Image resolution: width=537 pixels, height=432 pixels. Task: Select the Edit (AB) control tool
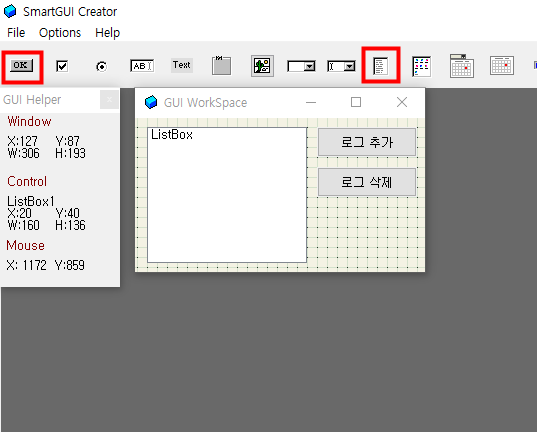(142, 66)
